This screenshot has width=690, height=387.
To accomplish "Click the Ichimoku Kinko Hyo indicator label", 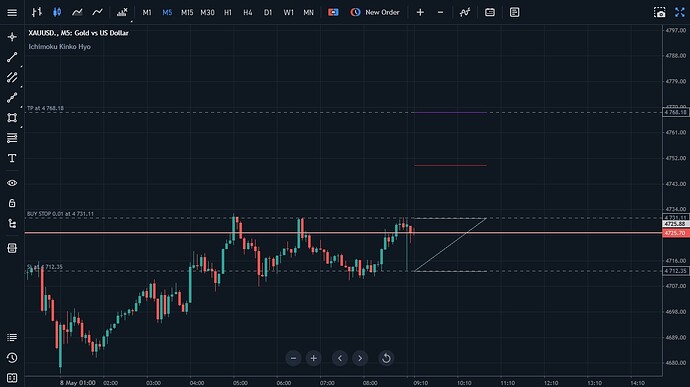I will (x=59, y=47).
